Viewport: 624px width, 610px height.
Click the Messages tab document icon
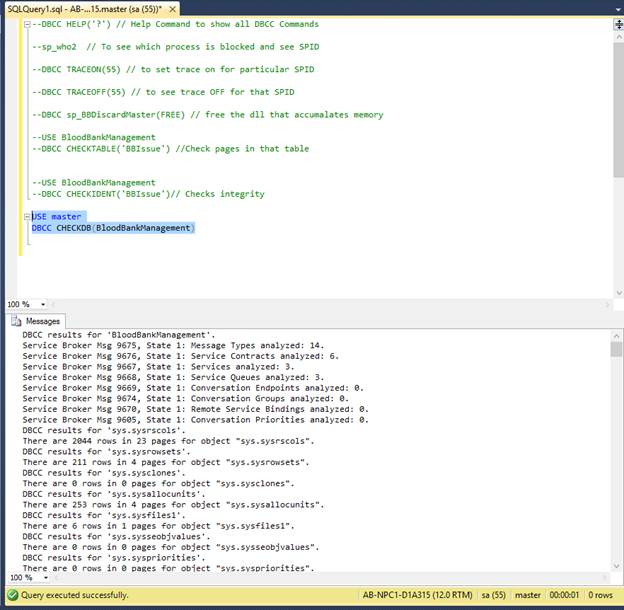pyautogui.click(x=16, y=321)
